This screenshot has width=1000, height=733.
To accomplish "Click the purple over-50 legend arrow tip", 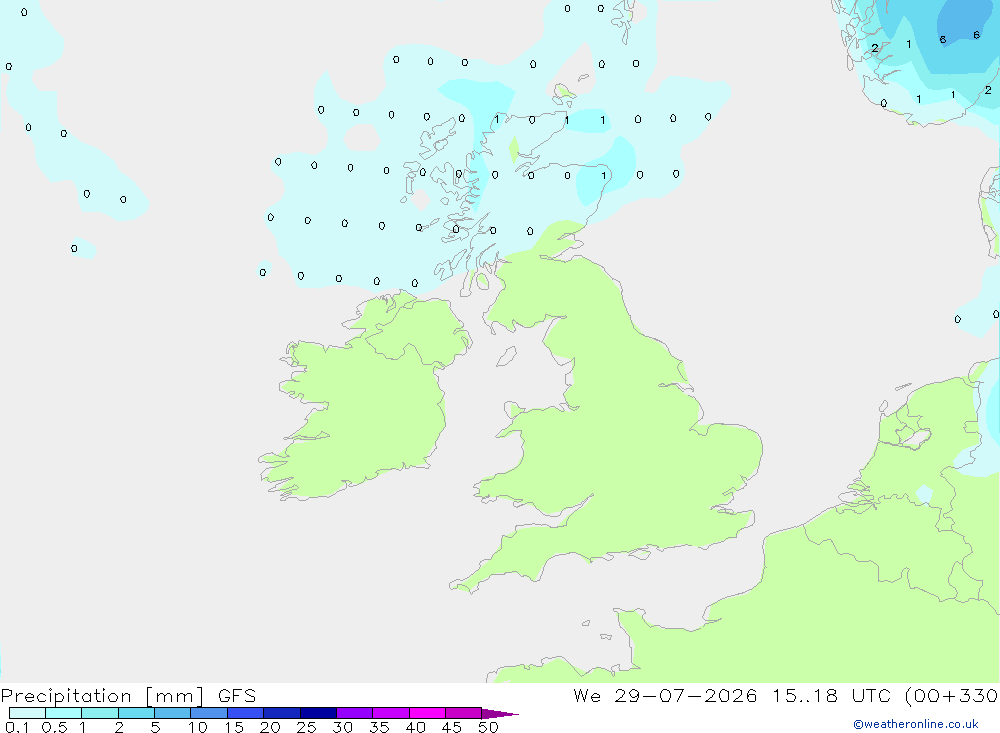I will [499, 714].
